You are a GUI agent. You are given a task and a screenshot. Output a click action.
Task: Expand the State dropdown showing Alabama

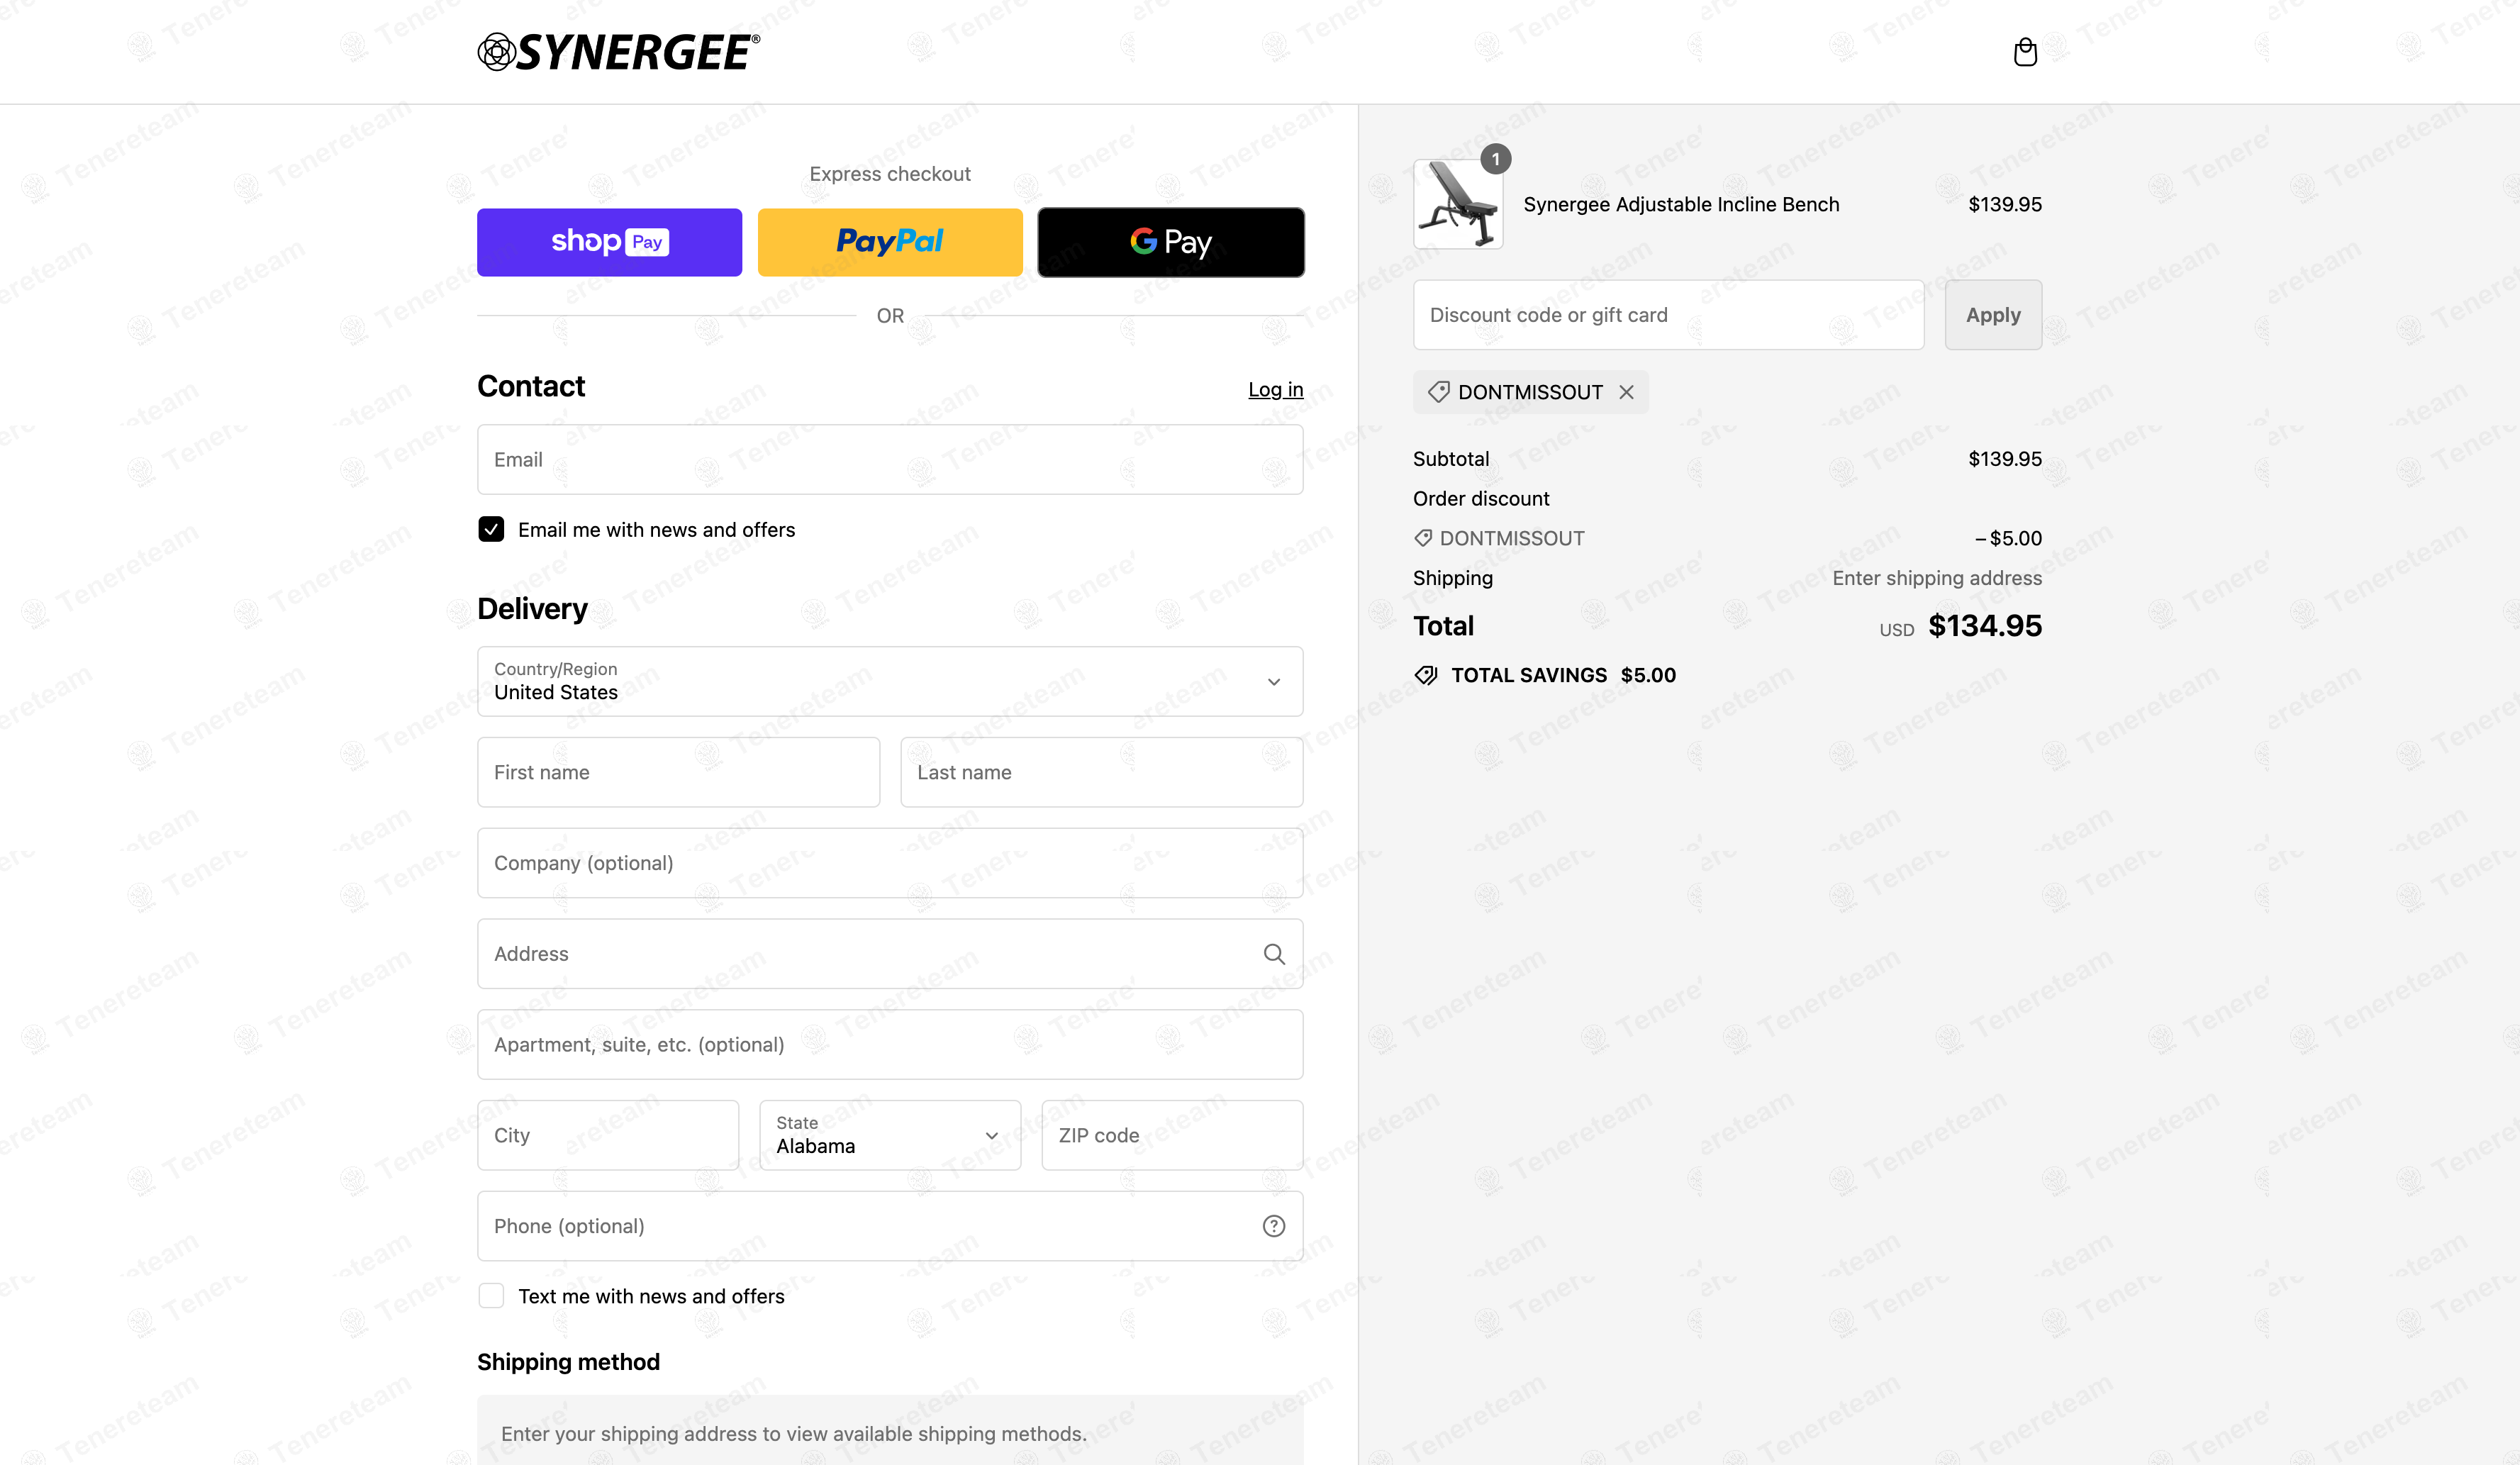coord(890,1135)
